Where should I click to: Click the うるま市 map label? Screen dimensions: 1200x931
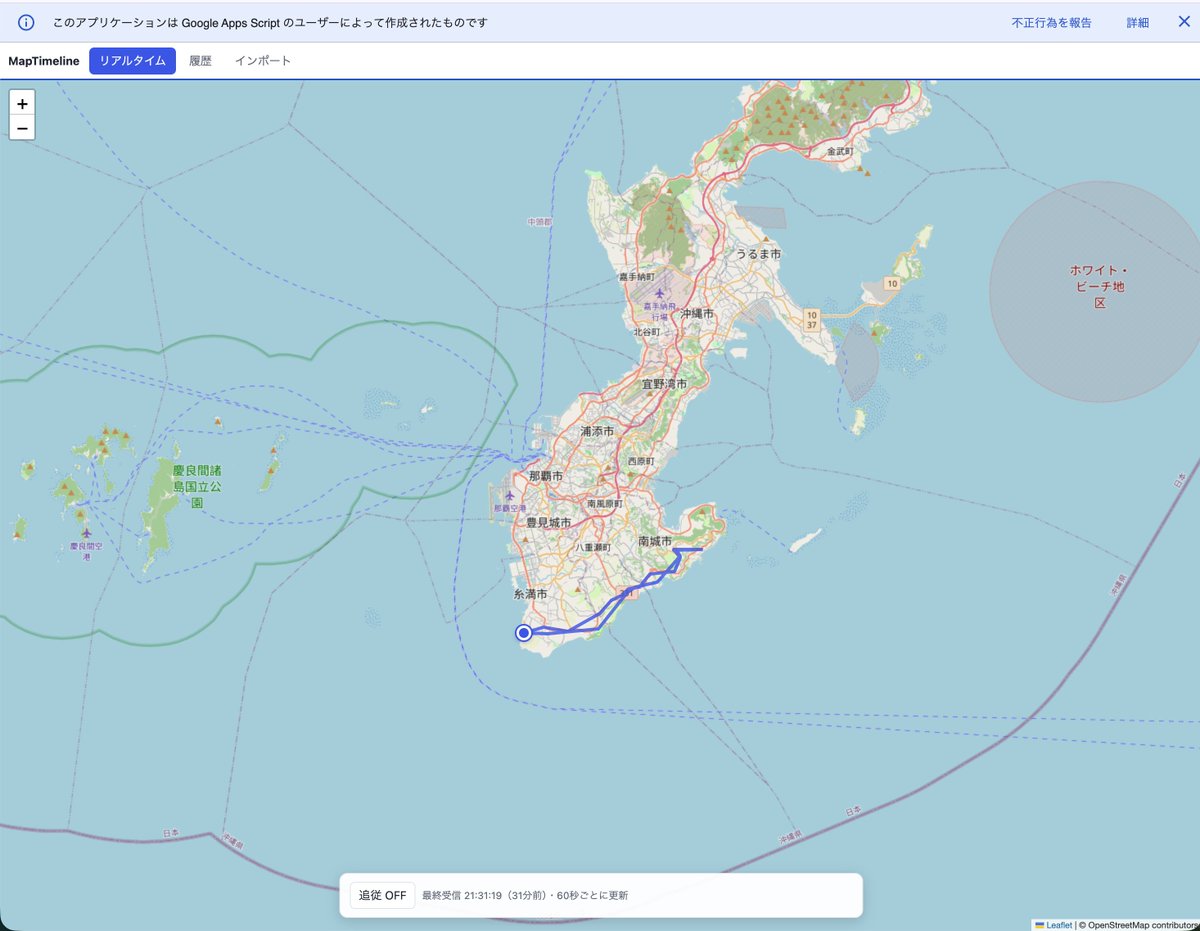coord(758,254)
